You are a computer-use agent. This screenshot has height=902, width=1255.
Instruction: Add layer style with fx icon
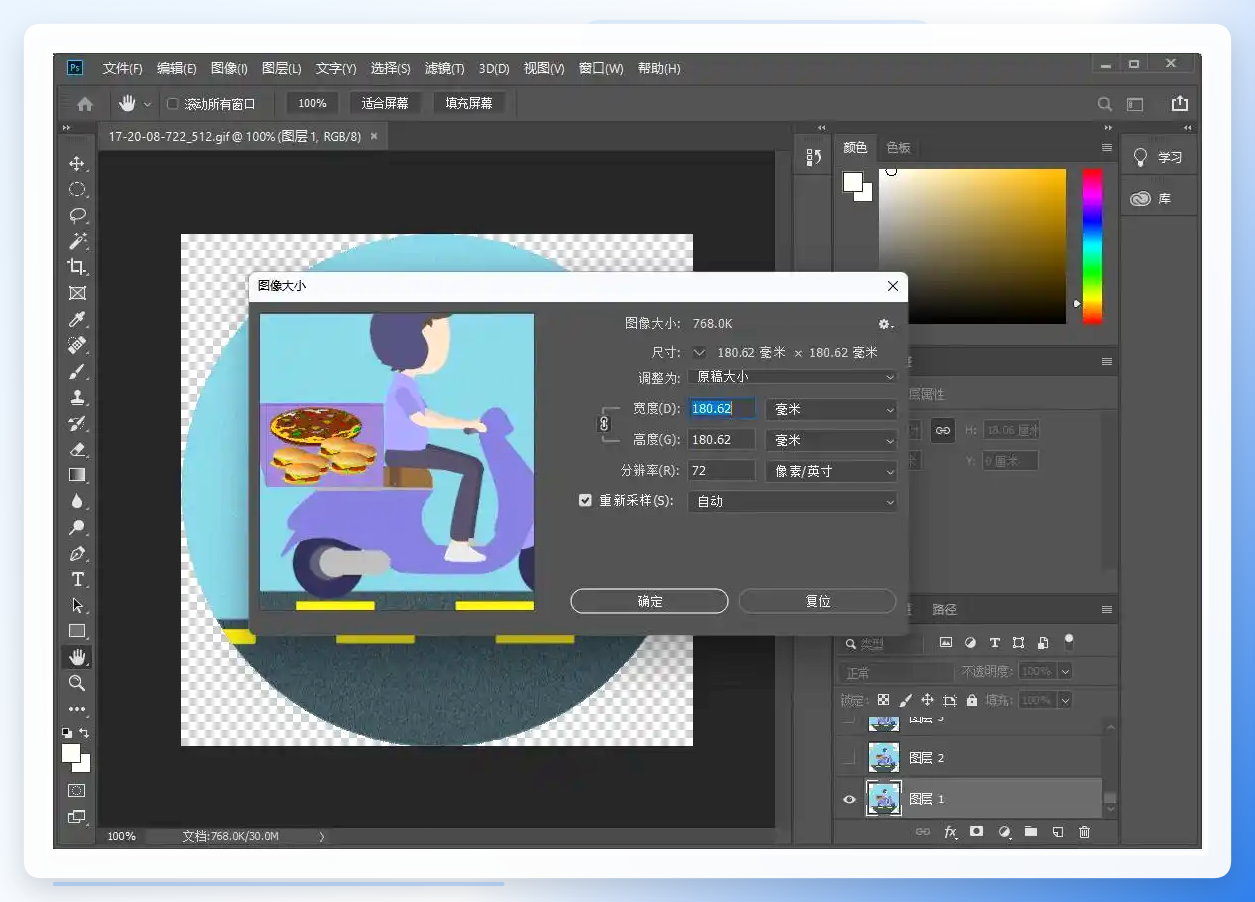click(x=950, y=832)
